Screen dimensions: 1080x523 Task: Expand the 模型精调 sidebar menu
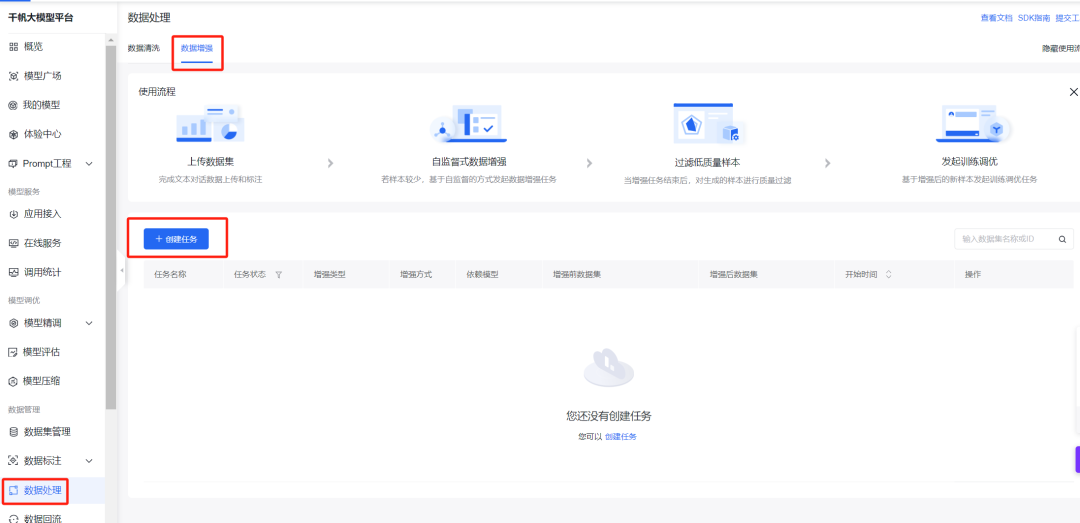(89, 323)
